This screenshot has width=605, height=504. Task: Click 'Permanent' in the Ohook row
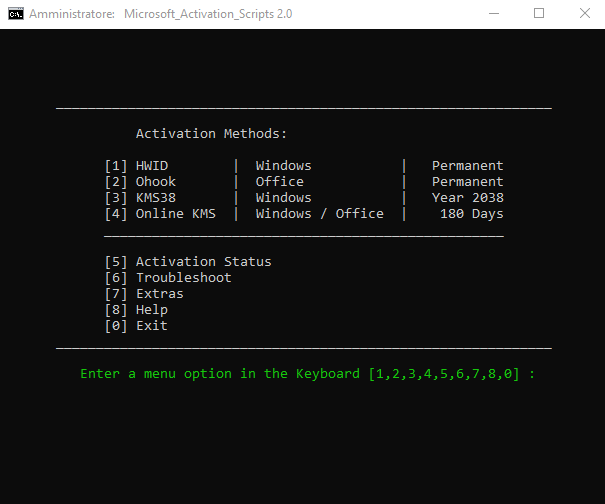coord(468,182)
